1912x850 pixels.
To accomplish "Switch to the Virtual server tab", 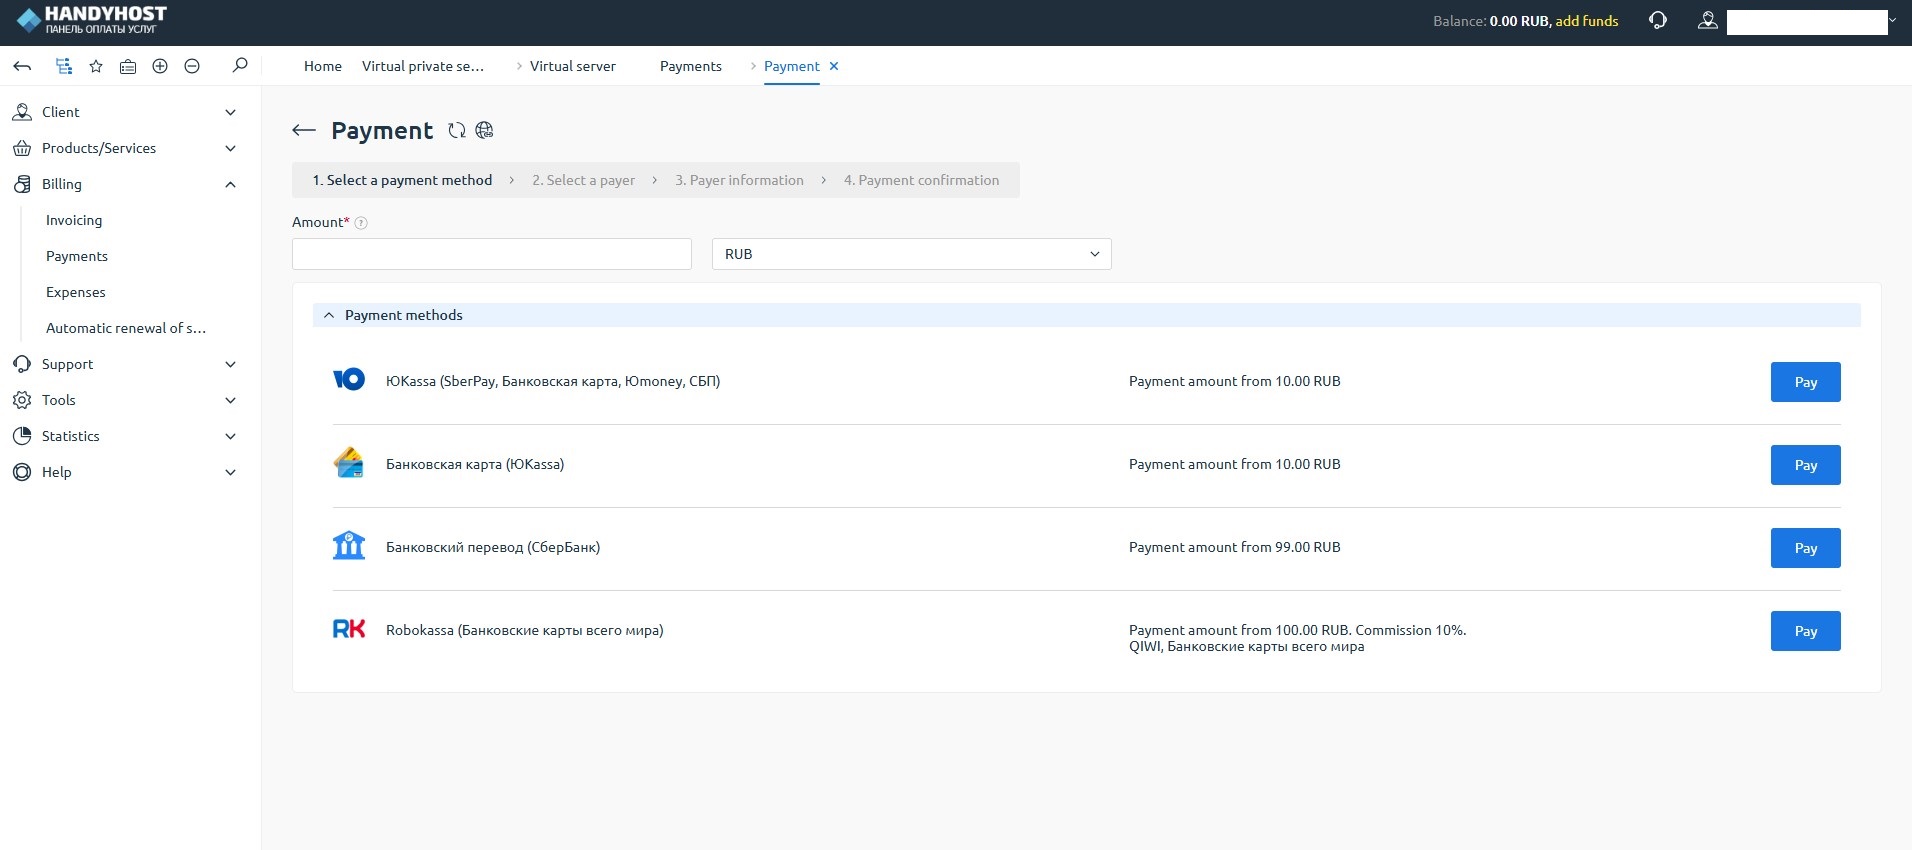I will tap(572, 66).
